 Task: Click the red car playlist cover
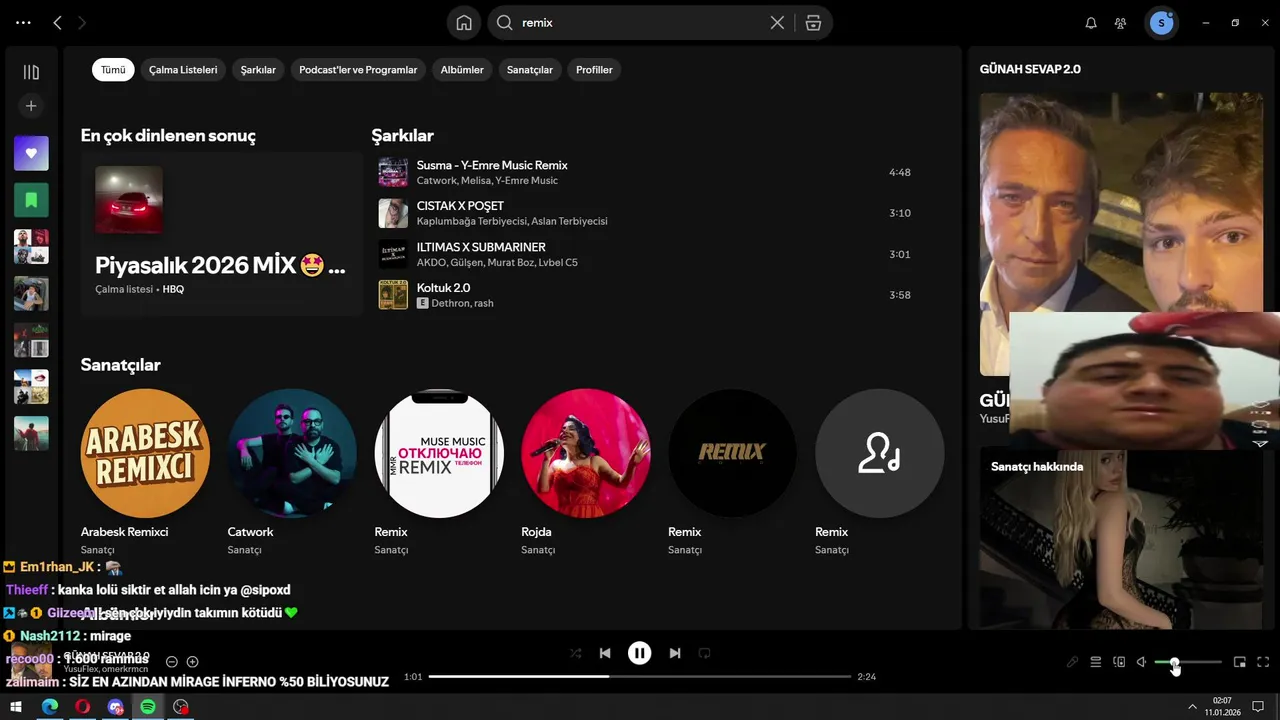coord(129,200)
